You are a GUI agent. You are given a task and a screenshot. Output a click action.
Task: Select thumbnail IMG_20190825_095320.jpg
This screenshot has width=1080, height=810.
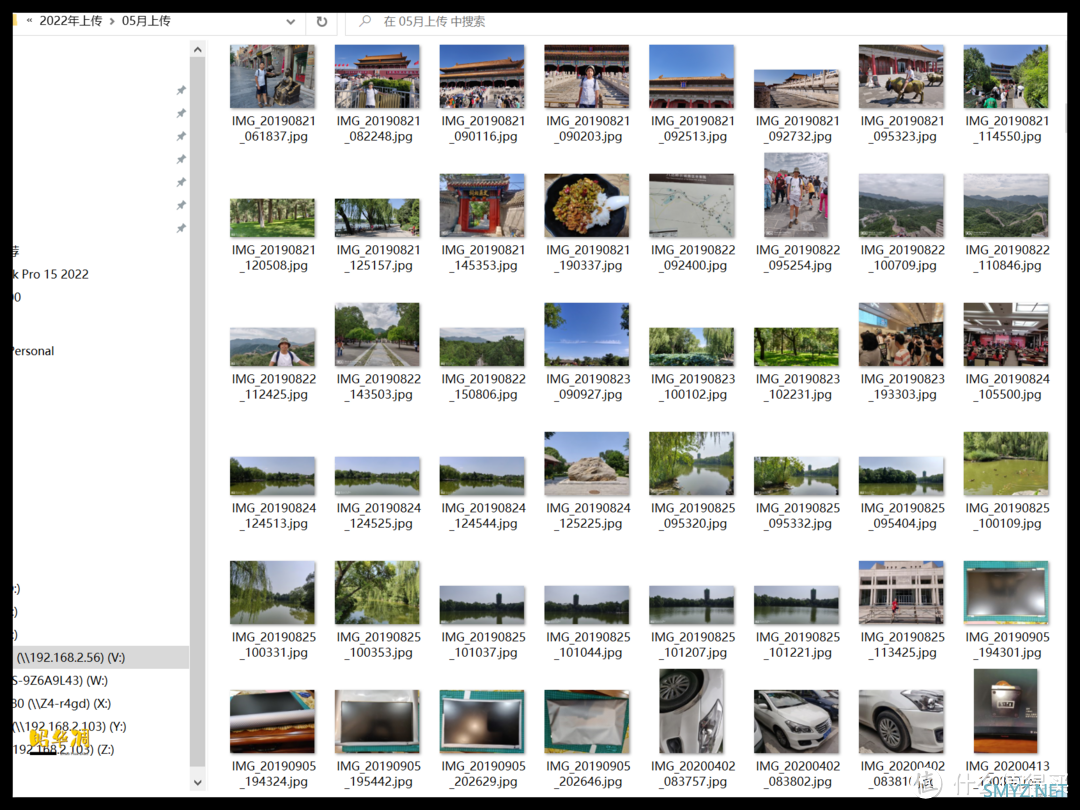[692, 464]
